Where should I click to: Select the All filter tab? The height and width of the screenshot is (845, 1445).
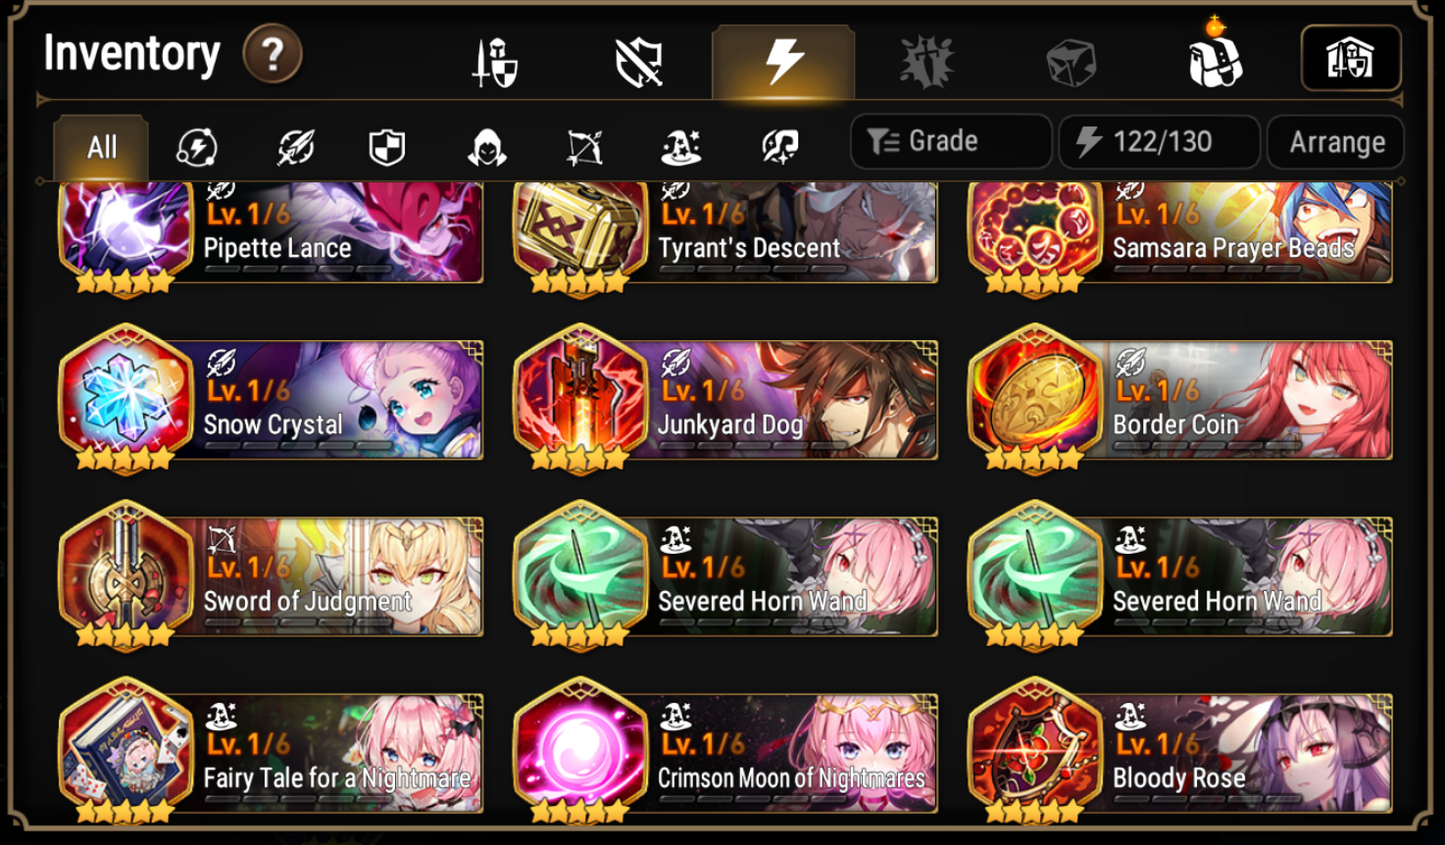(101, 148)
